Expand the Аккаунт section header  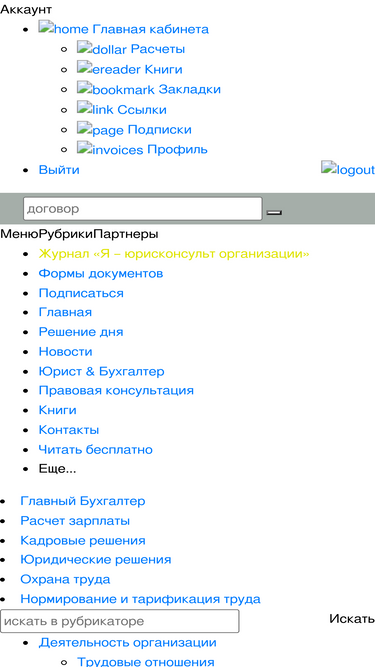pyautogui.click(x=26, y=9)
